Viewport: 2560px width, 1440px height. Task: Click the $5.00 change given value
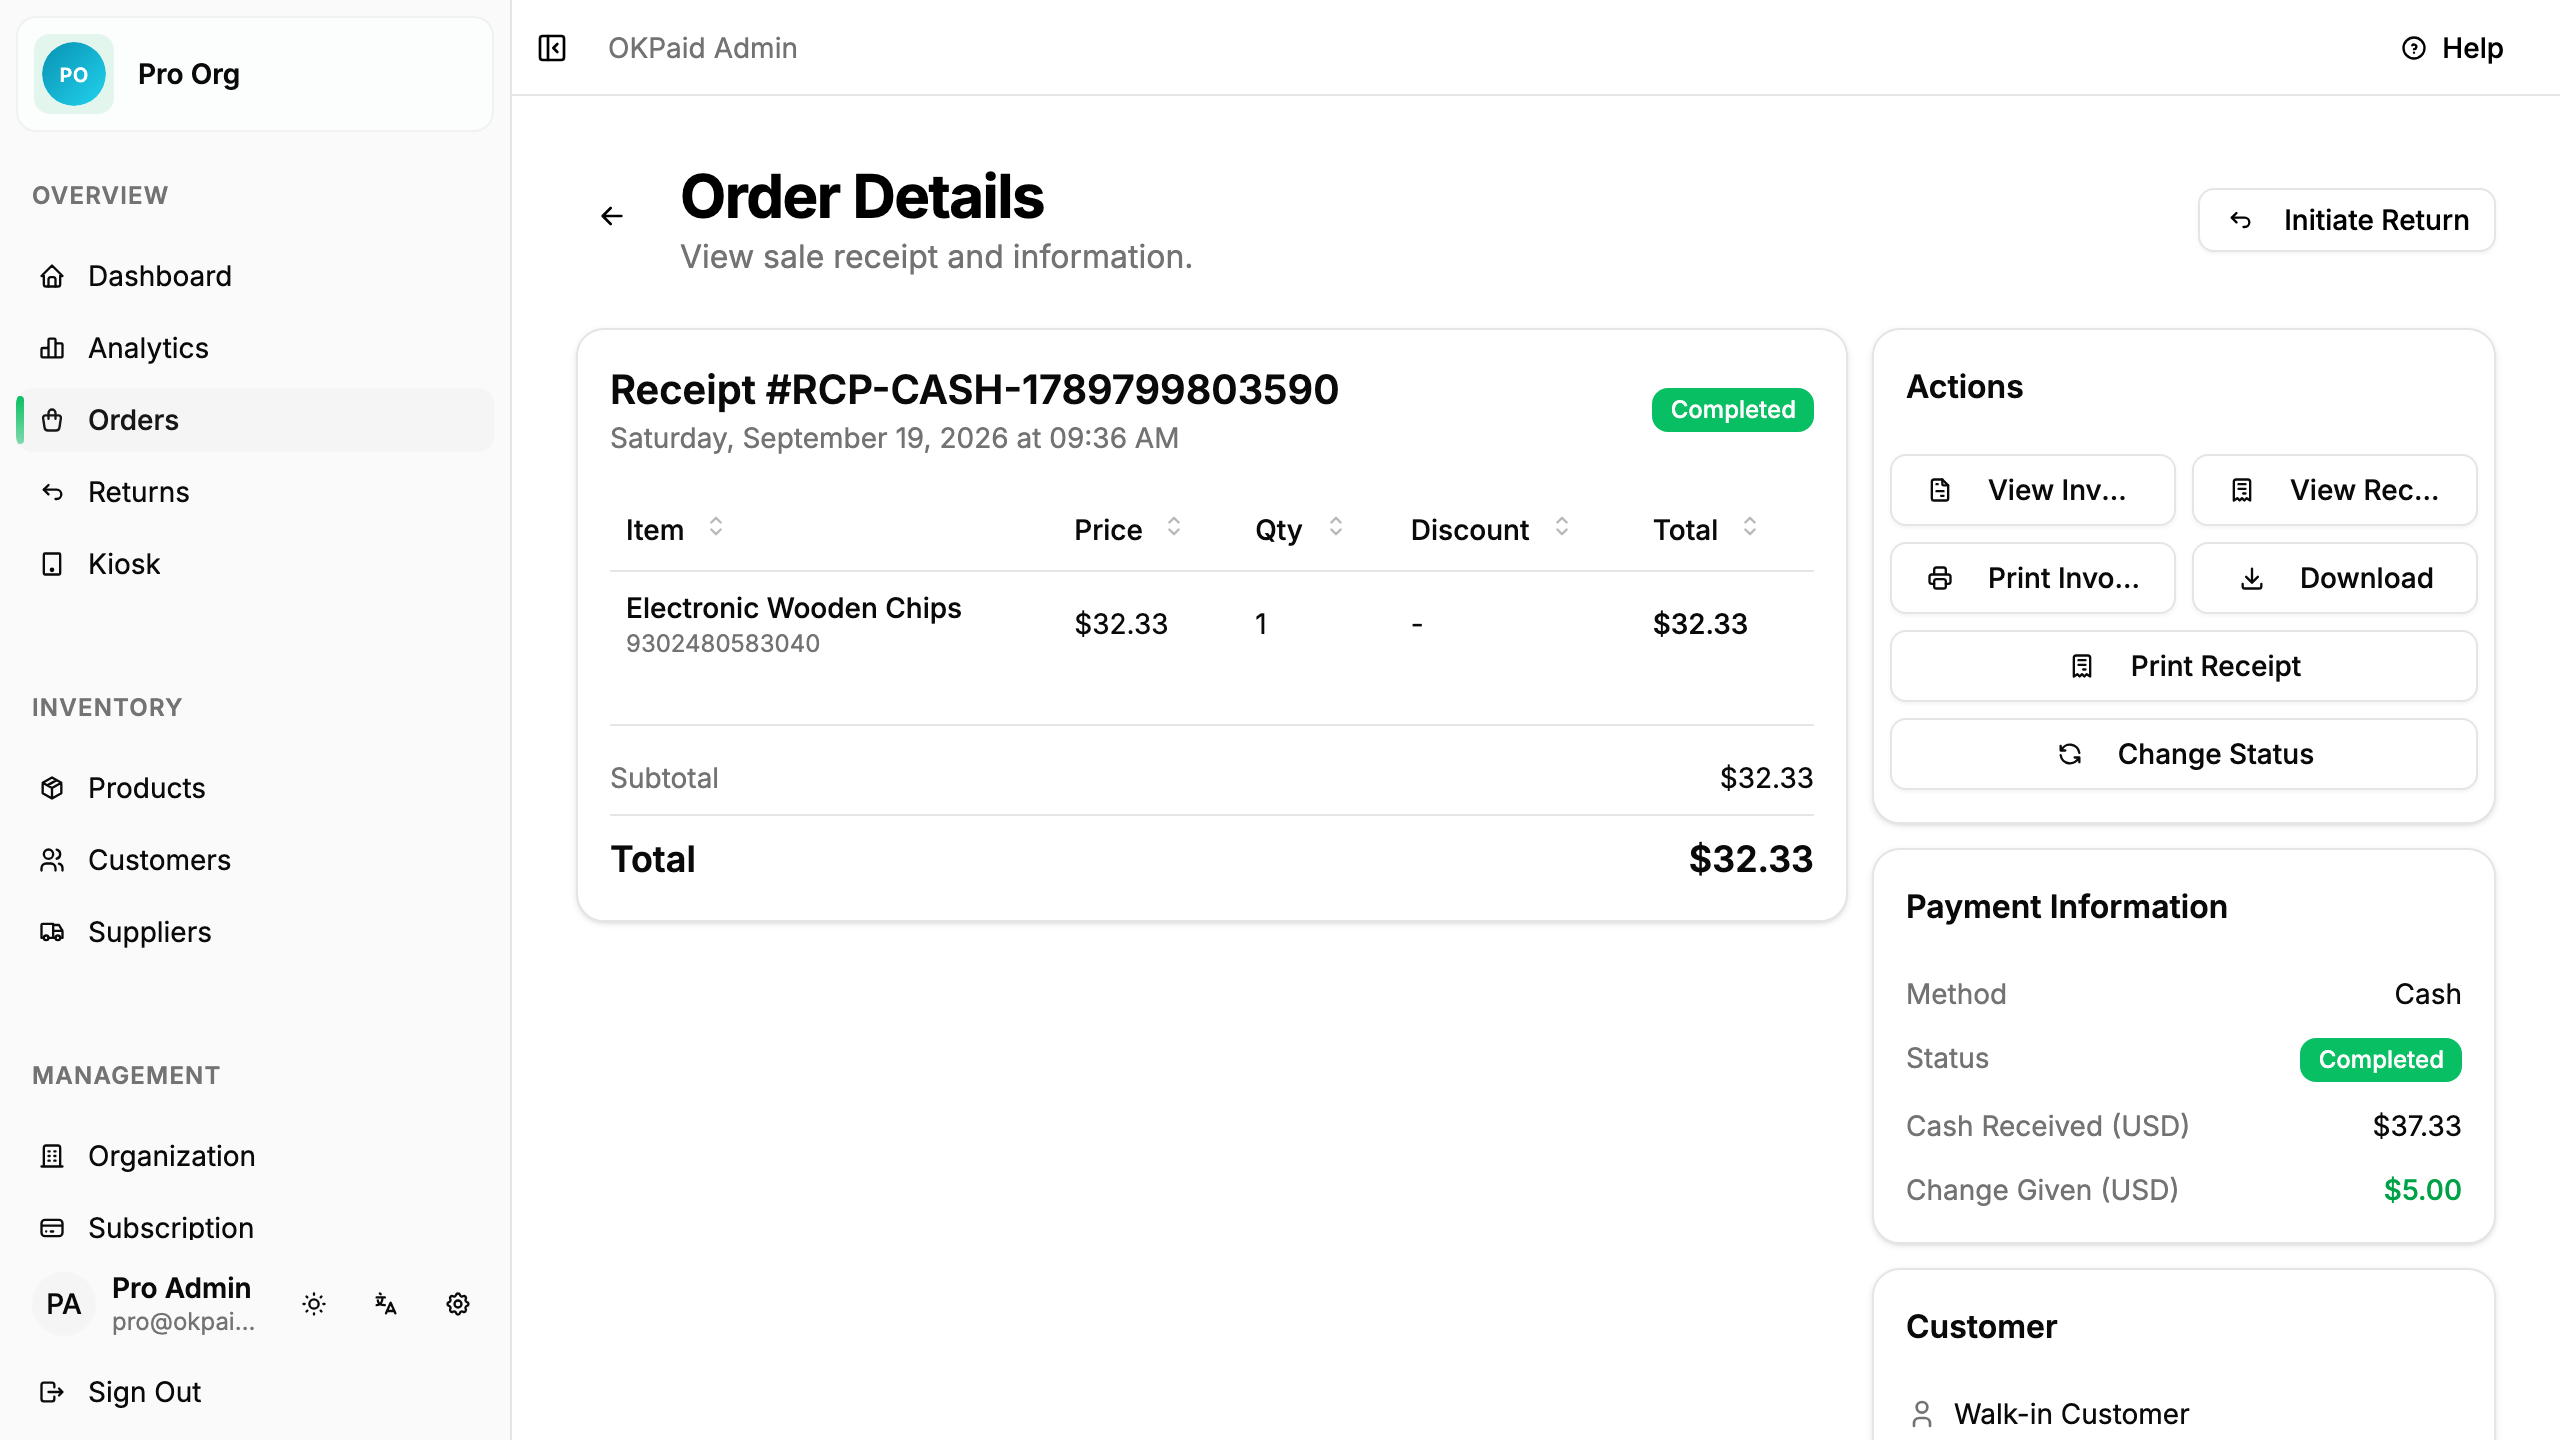[2422, 1190]
